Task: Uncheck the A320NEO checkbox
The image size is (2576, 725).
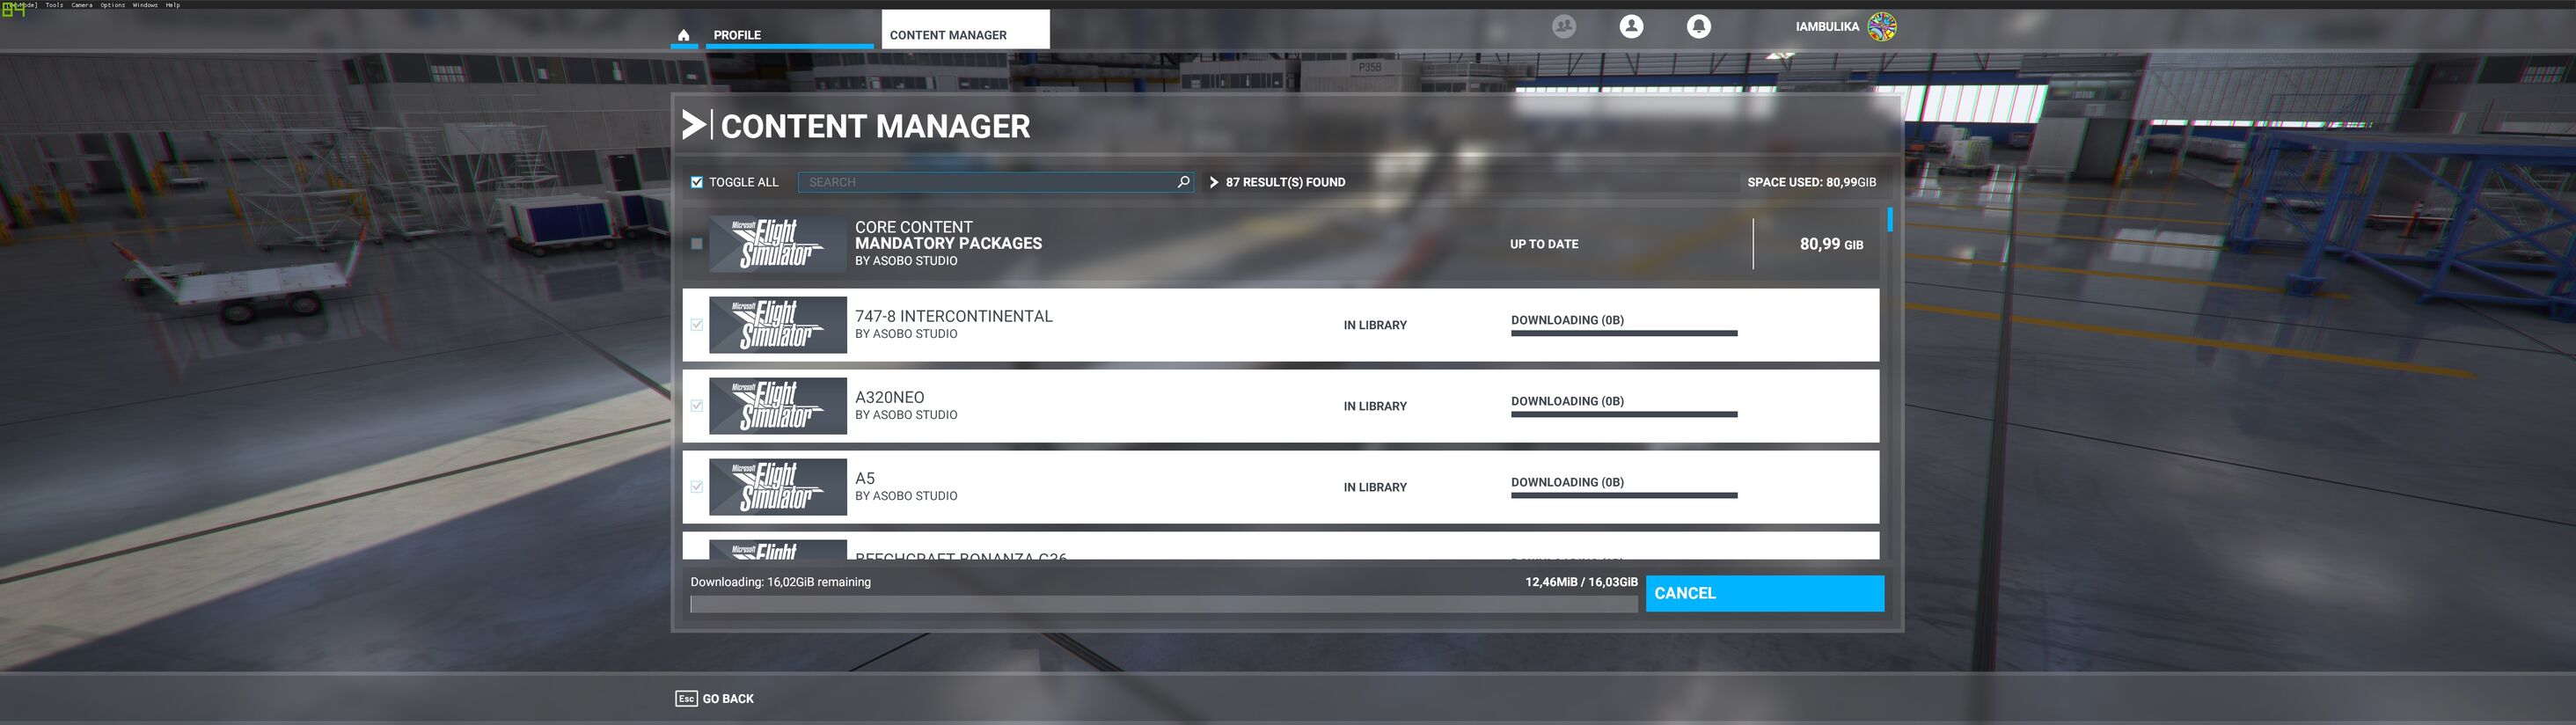Action: (697, 406)
